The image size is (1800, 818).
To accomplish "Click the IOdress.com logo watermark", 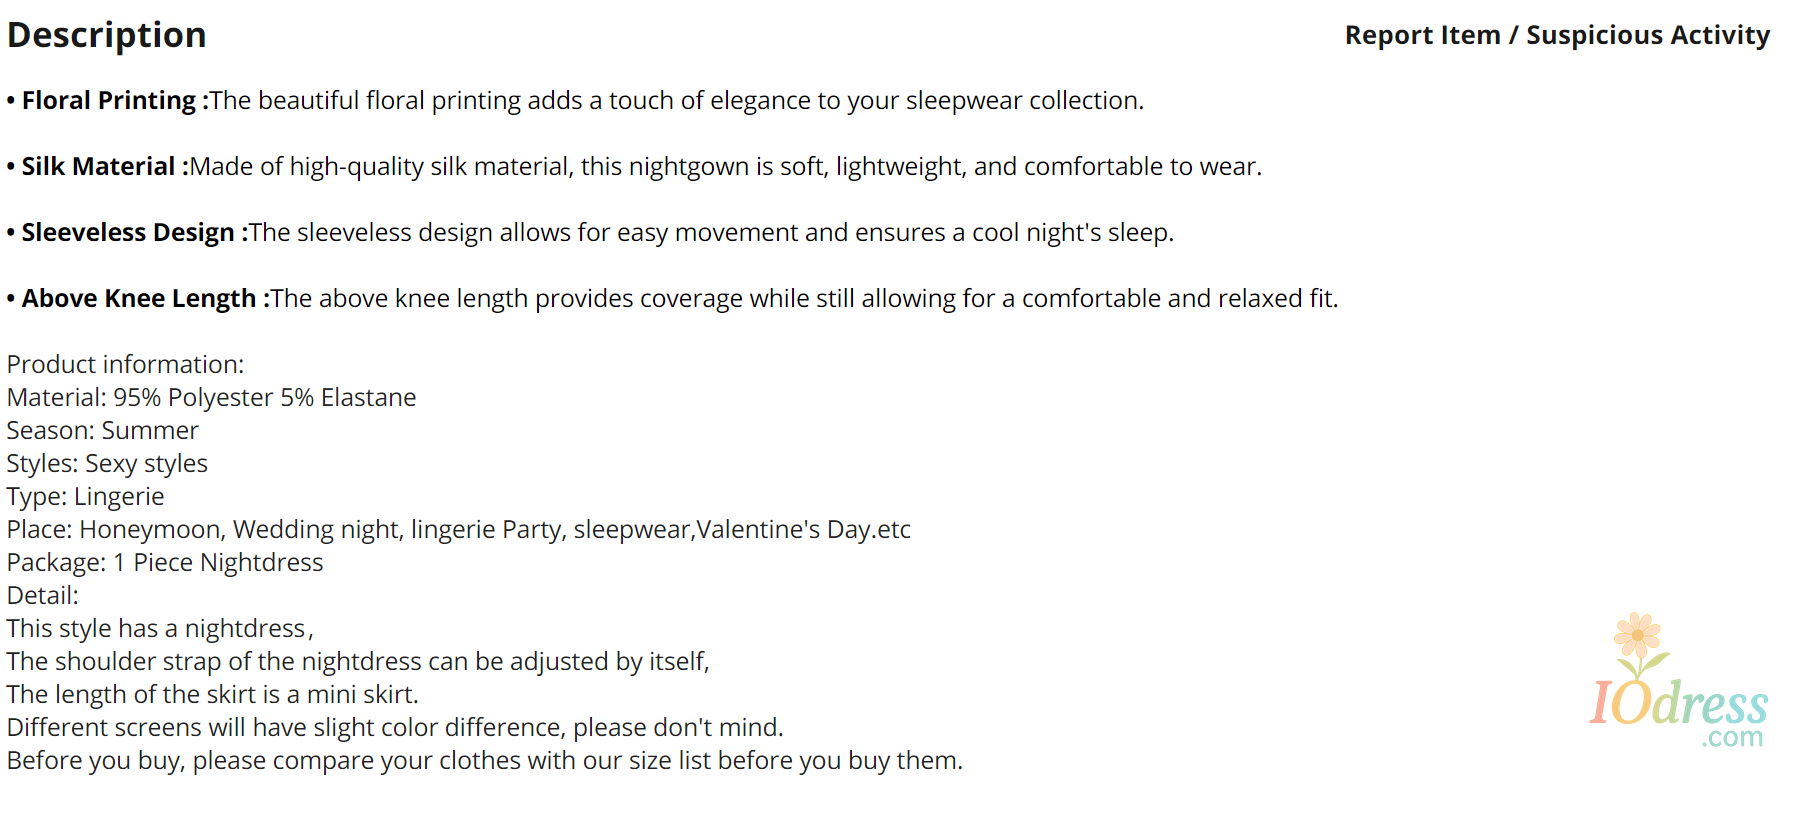I will 1679,681.
